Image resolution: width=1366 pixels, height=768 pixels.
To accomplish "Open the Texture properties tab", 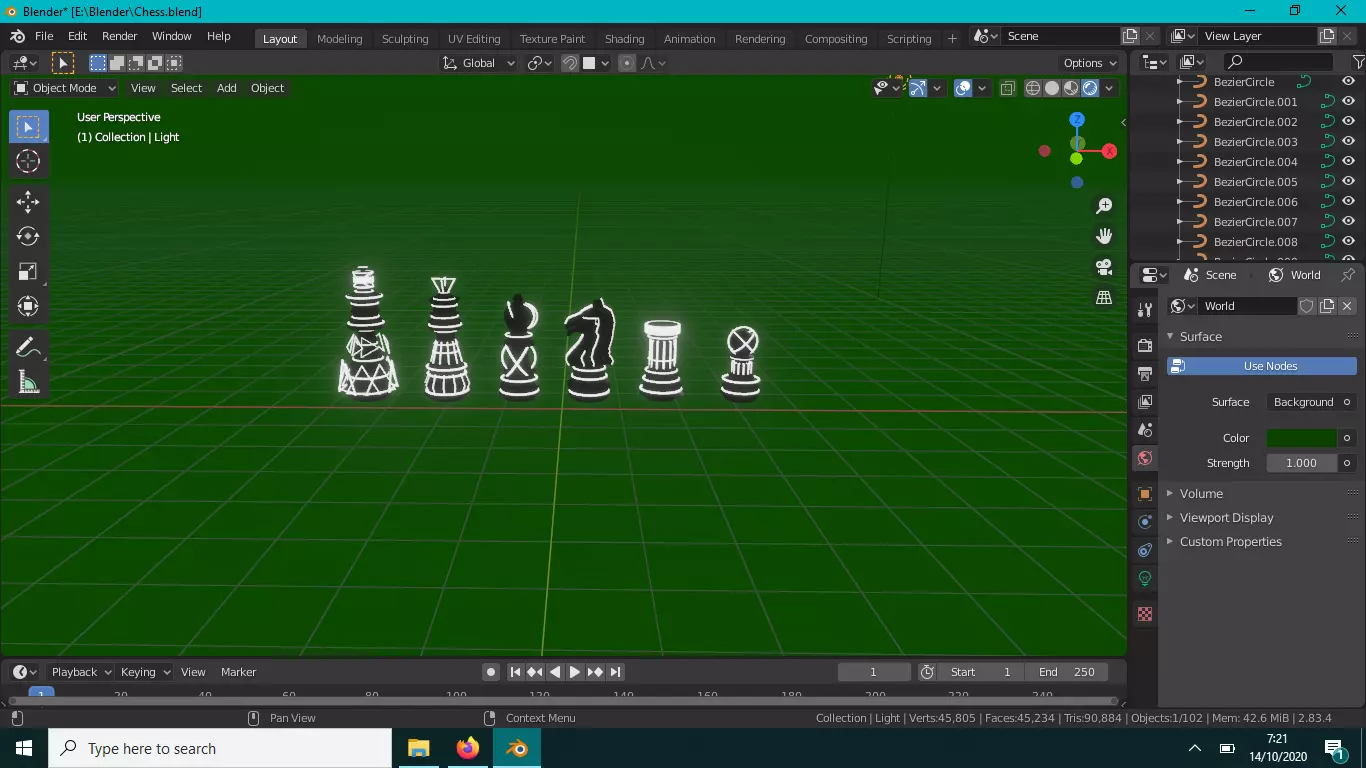I will tap(1145, 614).
